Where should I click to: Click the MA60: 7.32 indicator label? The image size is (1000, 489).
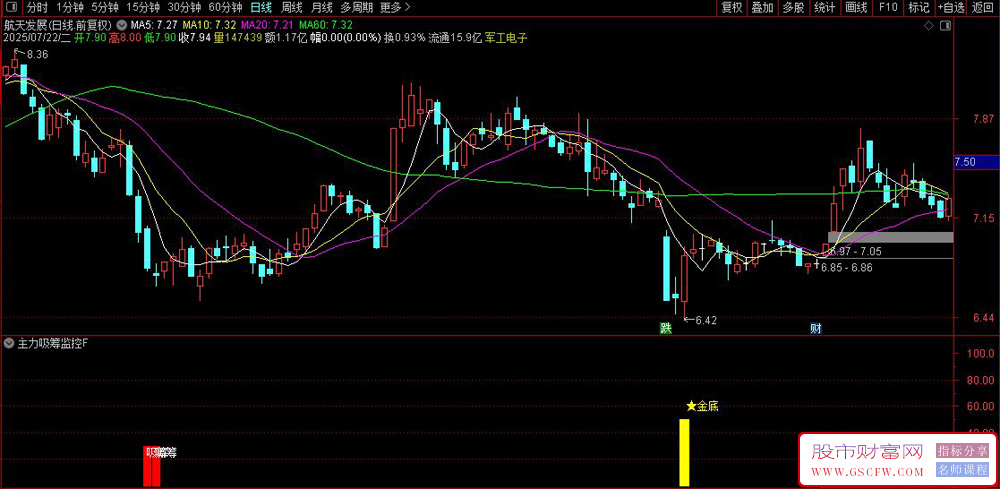click(x=325, y=25)
